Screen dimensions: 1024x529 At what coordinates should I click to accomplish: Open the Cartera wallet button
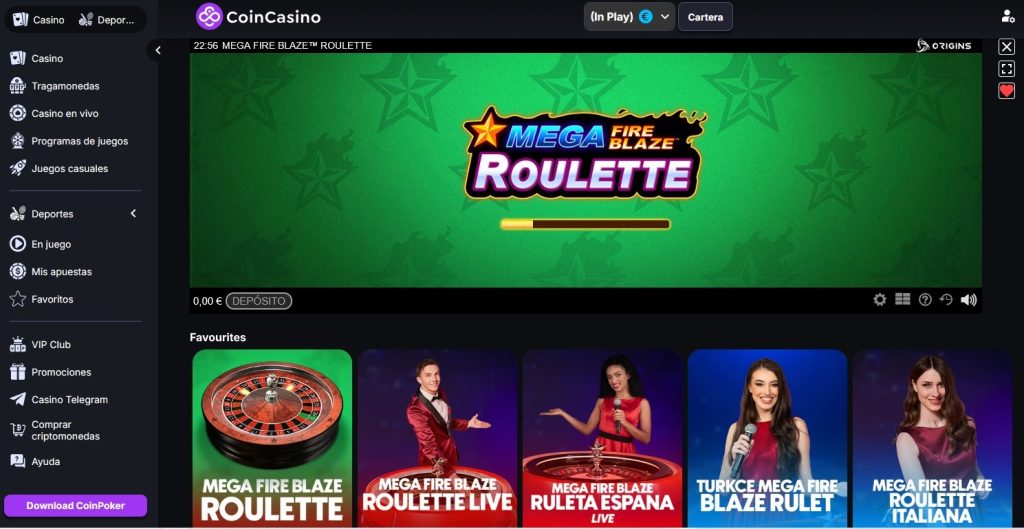point(705,17)
